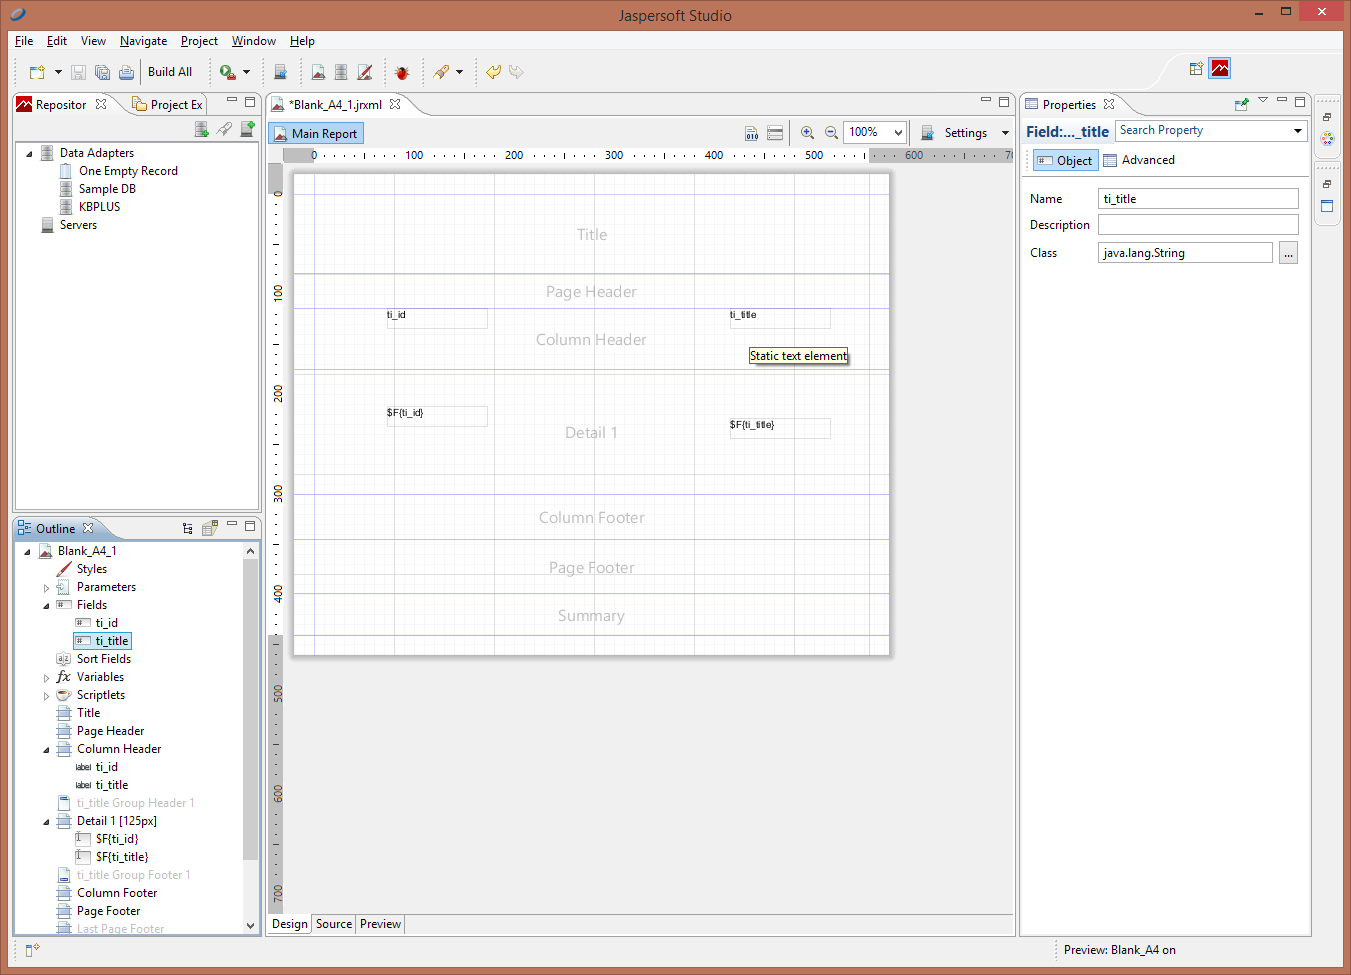Collapse Detail 1 node in Outline
Image resolution: width=1351 pixels, height=975 pixels.
[46, 822]
